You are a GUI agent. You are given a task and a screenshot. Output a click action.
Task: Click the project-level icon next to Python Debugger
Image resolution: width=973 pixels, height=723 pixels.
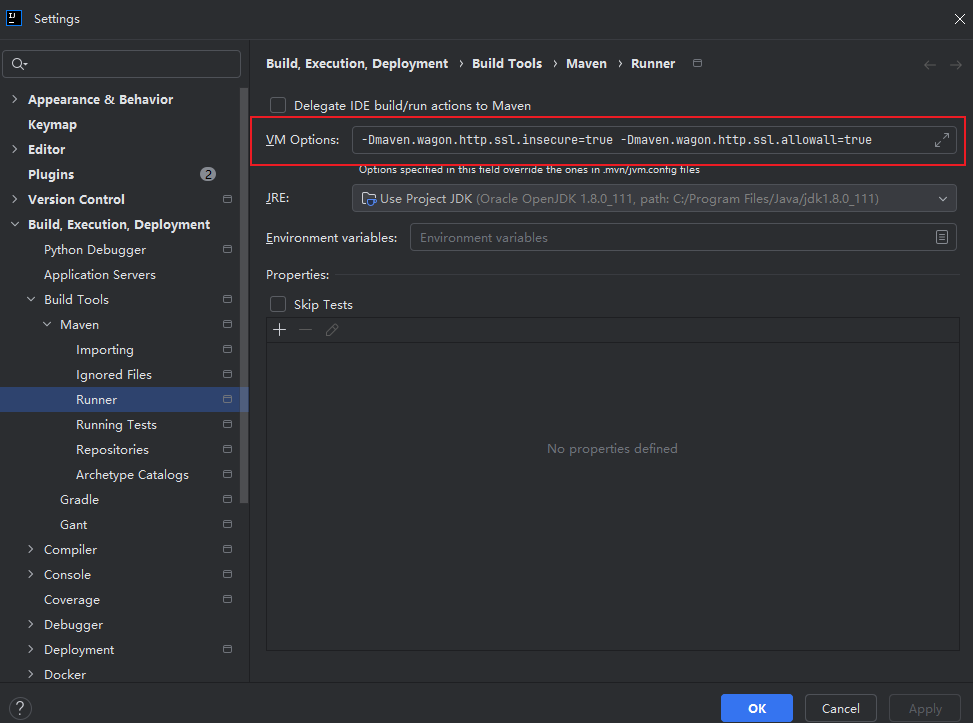point(227,249)
